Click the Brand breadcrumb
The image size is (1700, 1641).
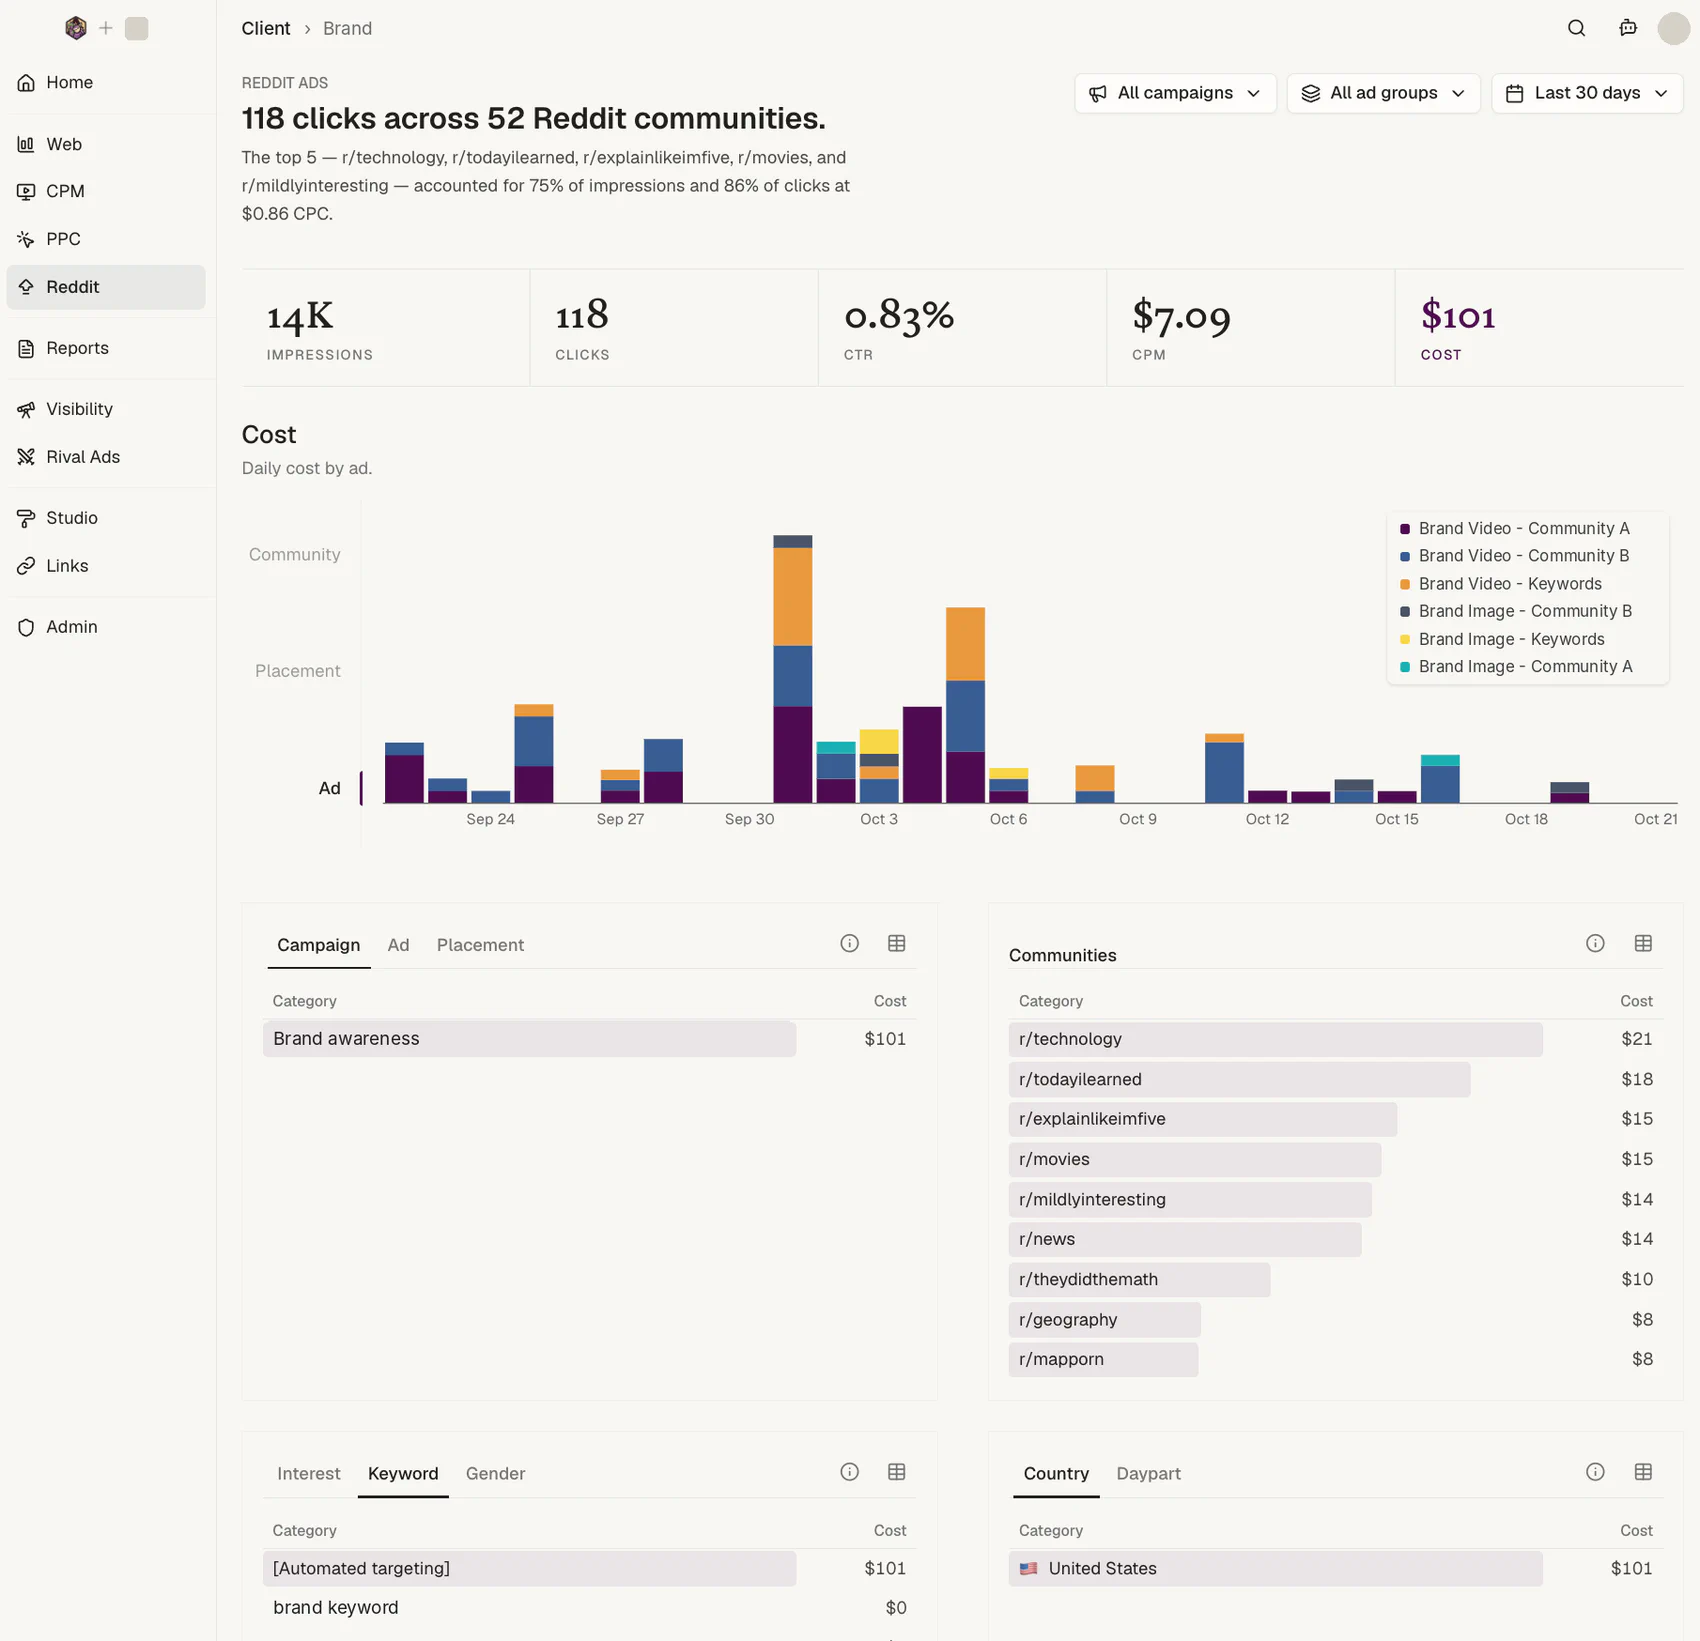(x=347, y=28)
